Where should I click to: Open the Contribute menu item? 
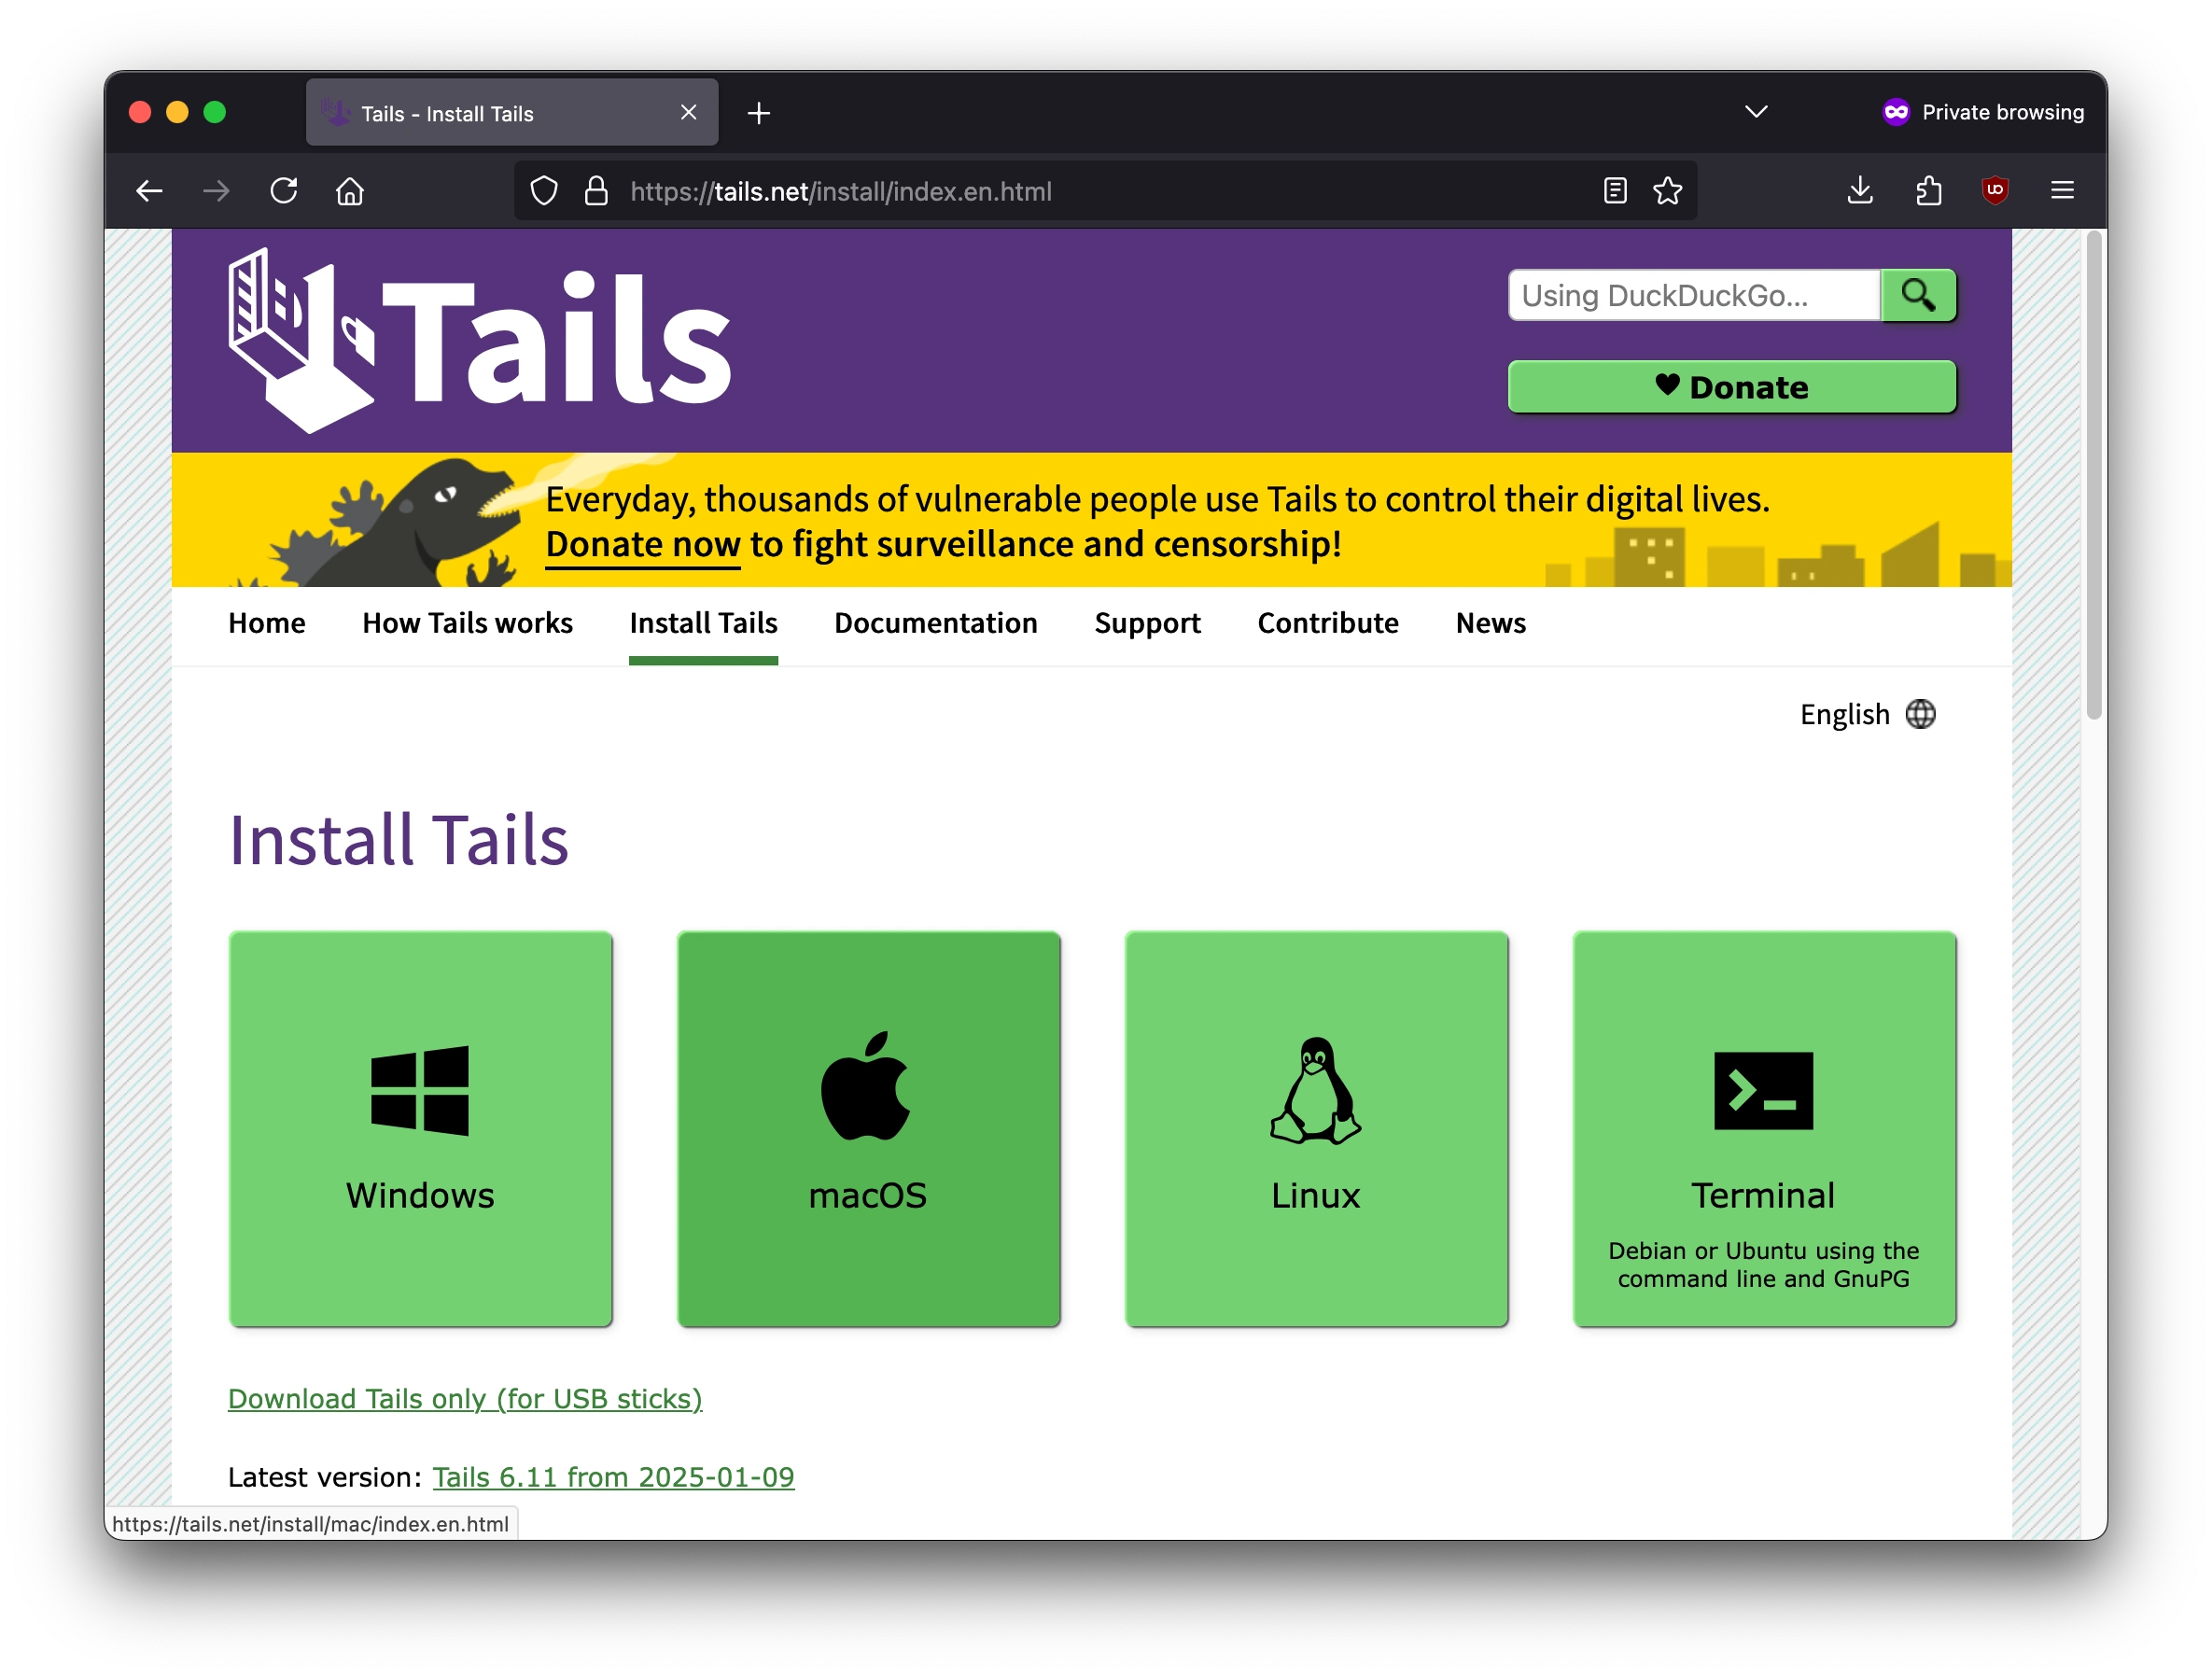coord(1327,623)
